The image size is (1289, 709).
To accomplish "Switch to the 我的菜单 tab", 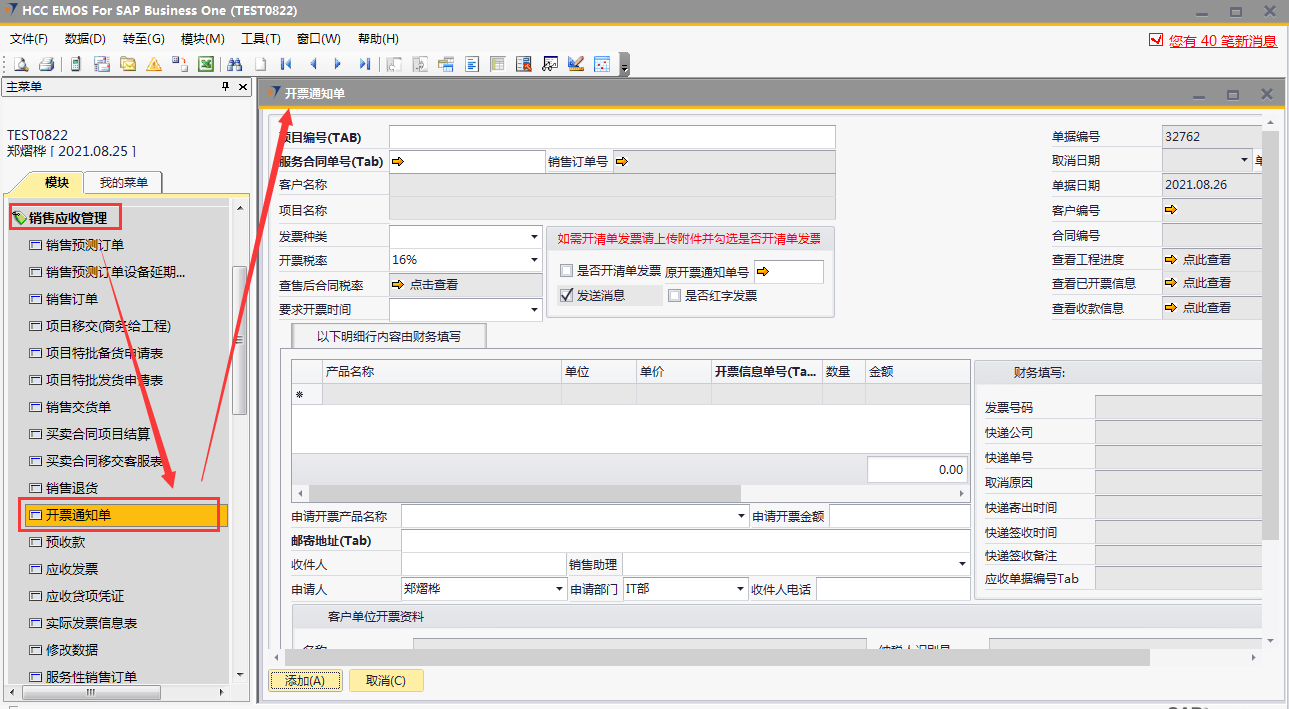I will [123, 182].
